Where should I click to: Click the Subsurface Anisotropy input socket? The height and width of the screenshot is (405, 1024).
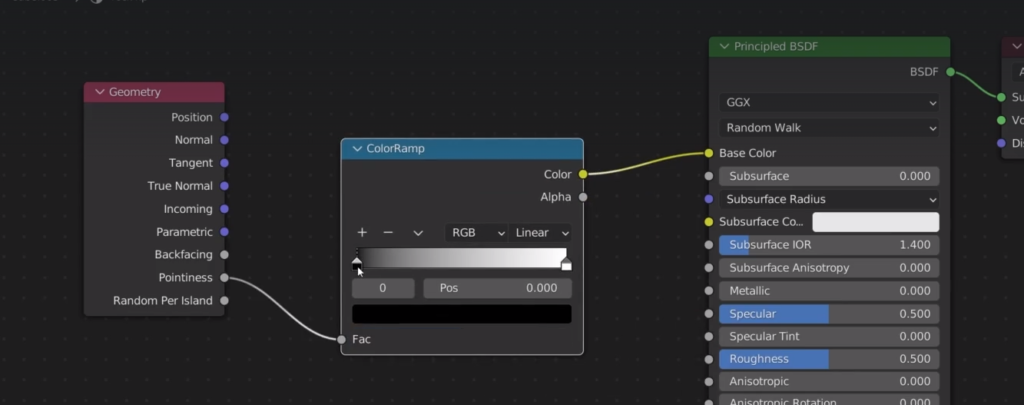coord(709,268)
